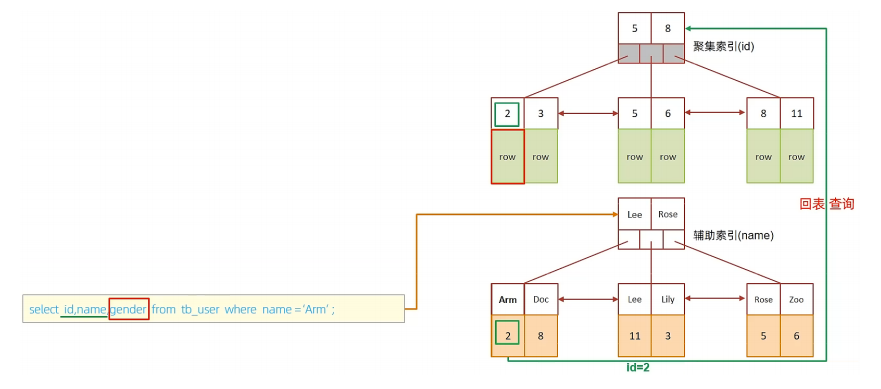This screenshot has width=881, height=389.
Task: Select the Arm key in the name index
Action: pos(507,300)
